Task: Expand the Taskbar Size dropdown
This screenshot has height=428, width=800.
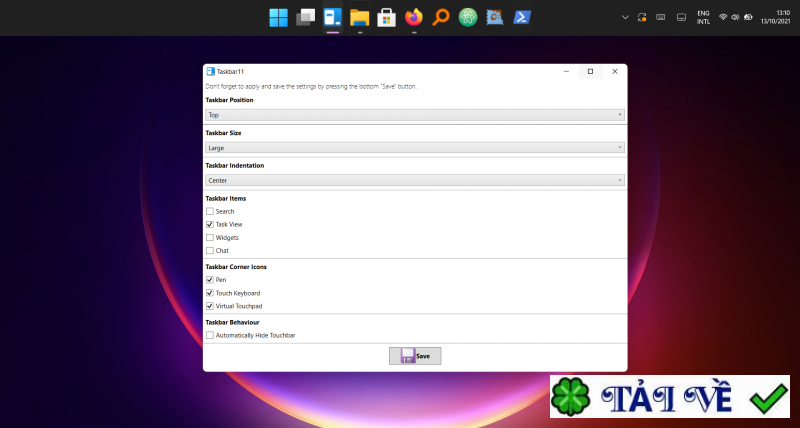Action: (415, 147)
